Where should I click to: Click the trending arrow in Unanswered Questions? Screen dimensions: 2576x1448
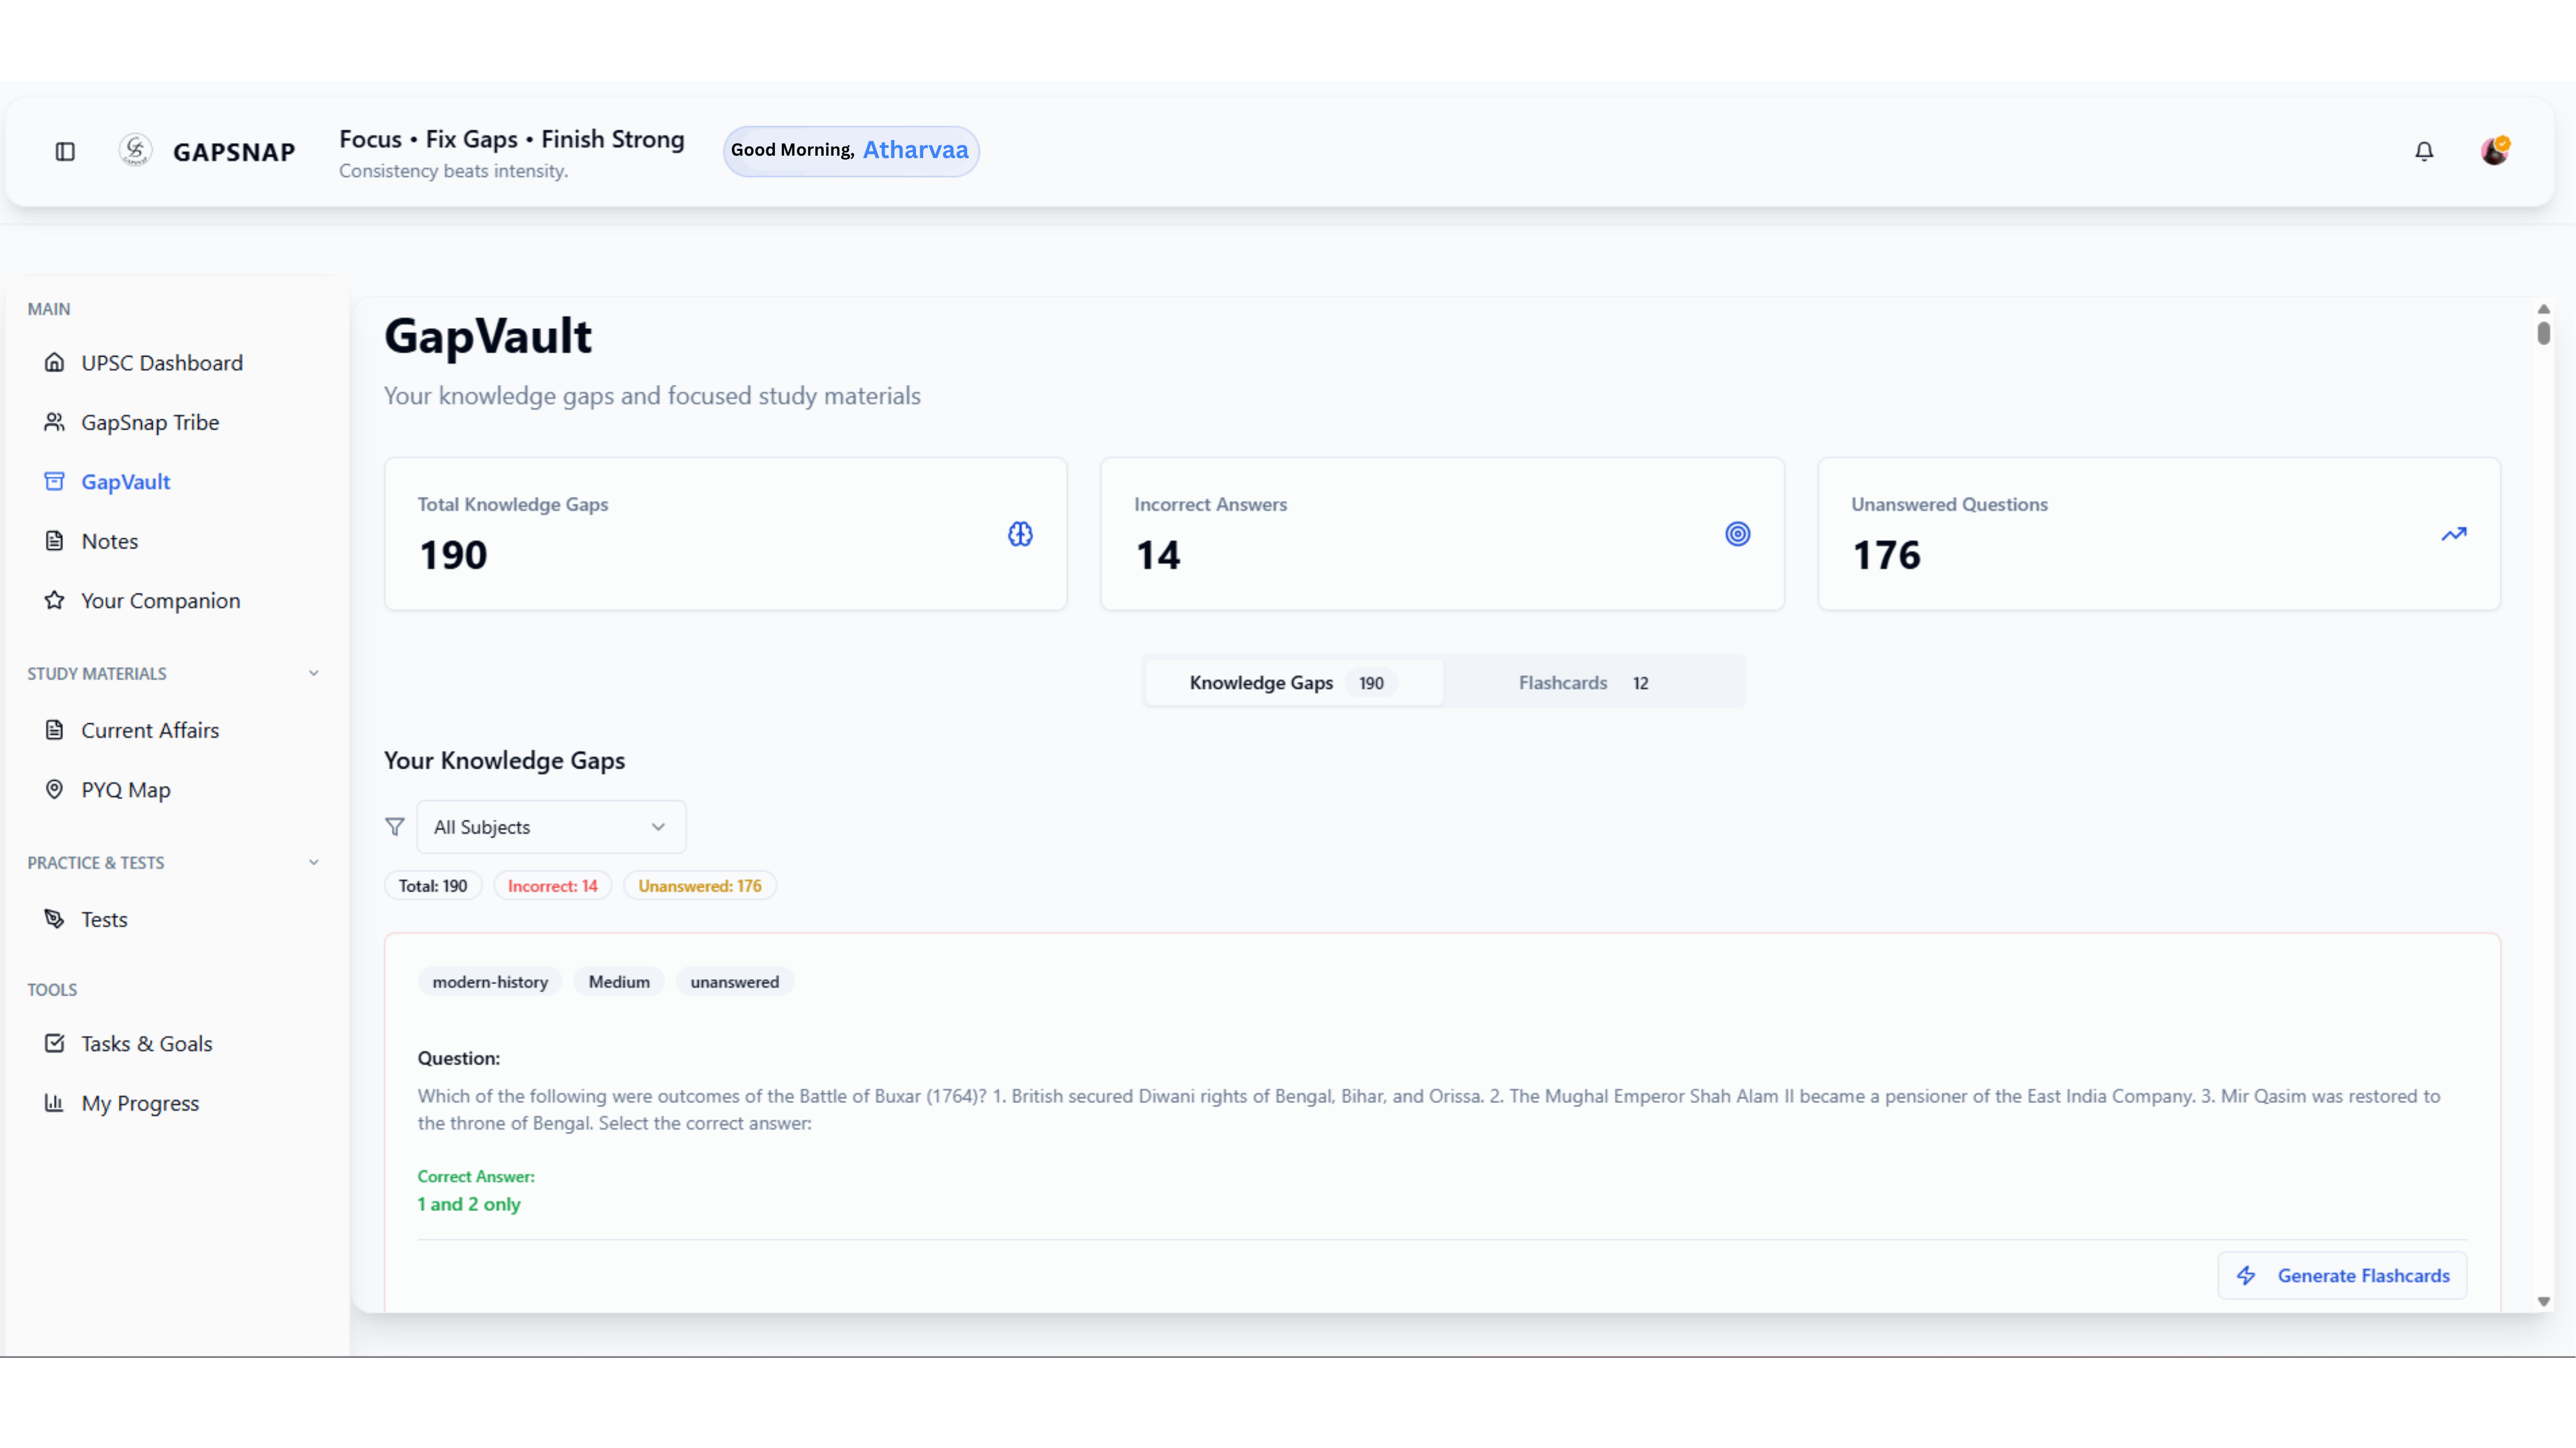click(x=2454, y=534)
